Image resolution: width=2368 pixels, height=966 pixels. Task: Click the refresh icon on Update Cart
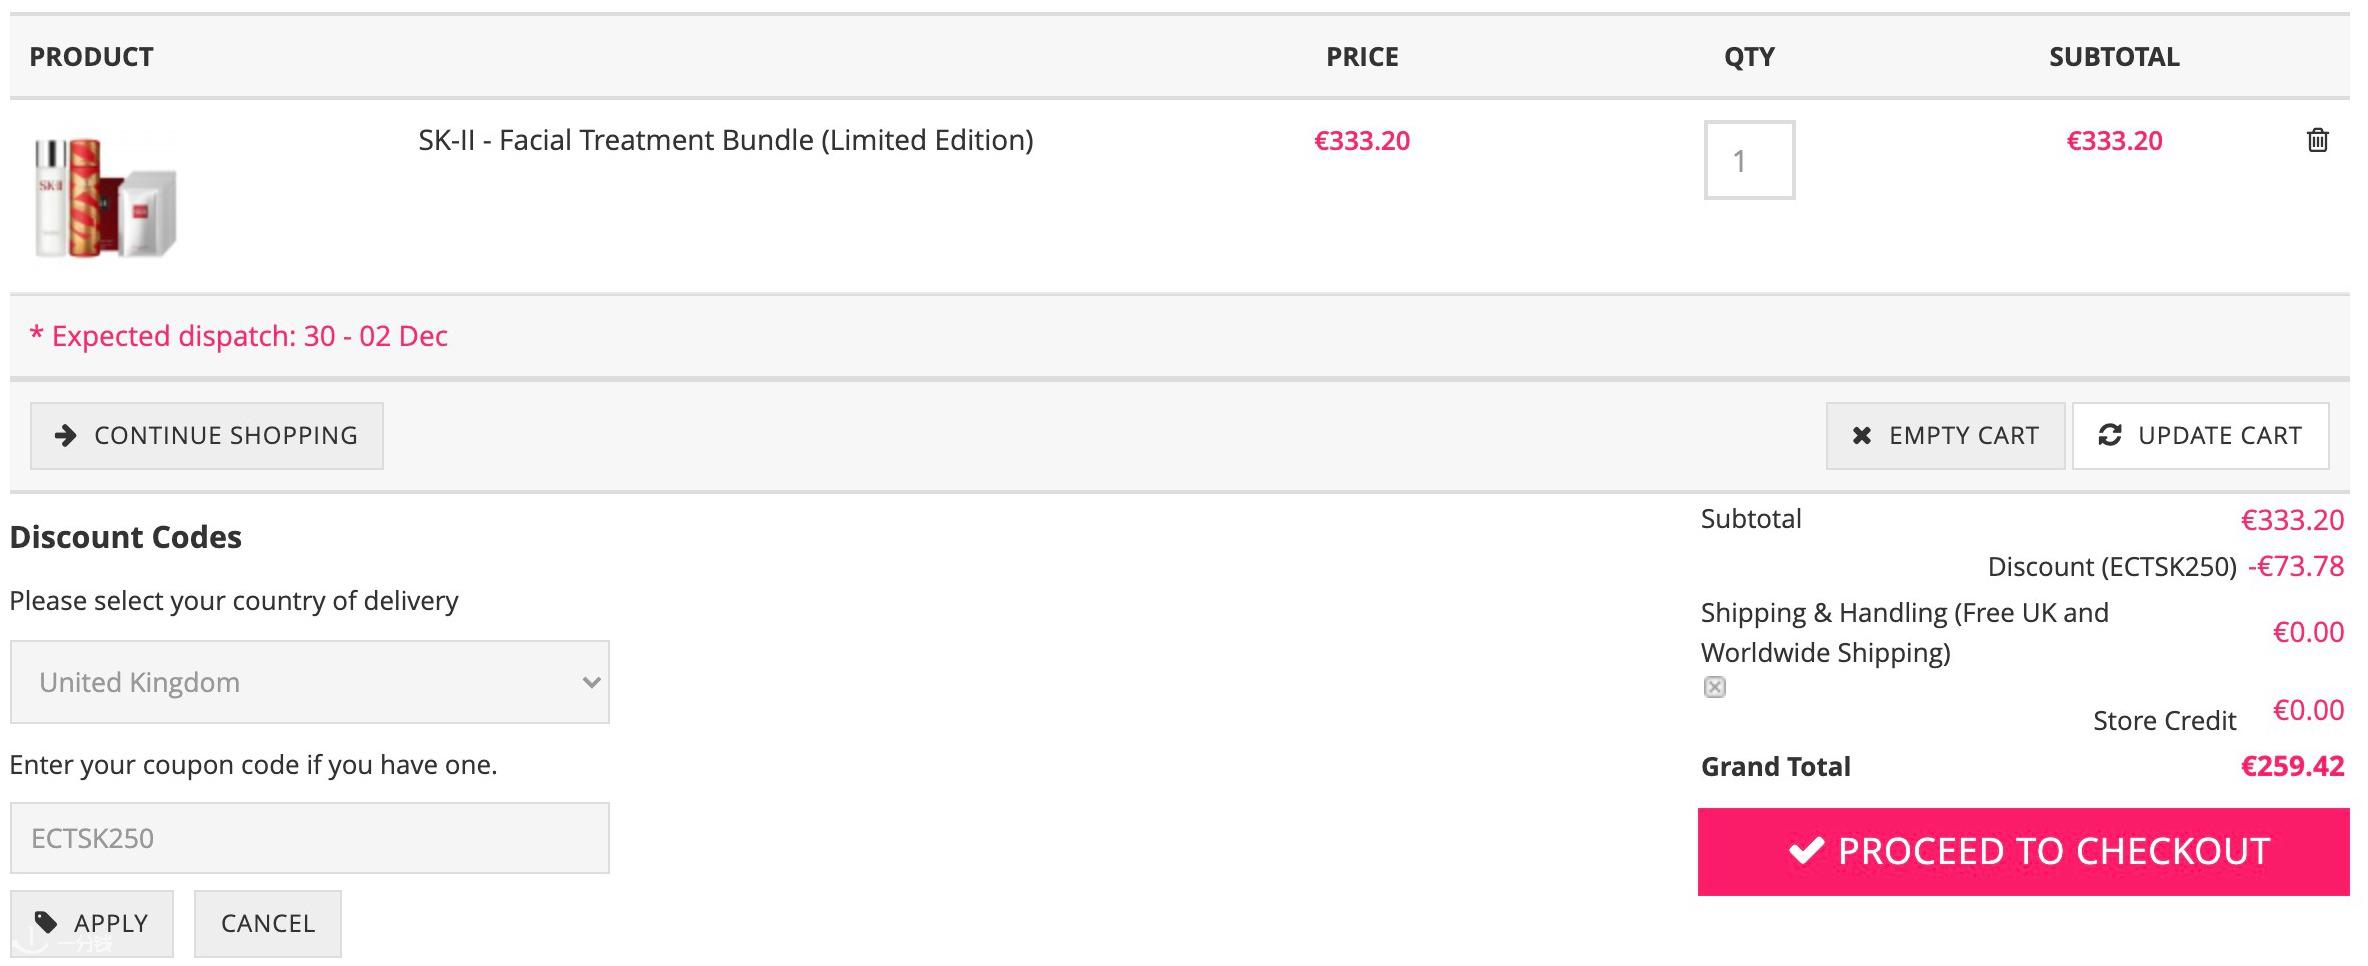[2109, 435]
